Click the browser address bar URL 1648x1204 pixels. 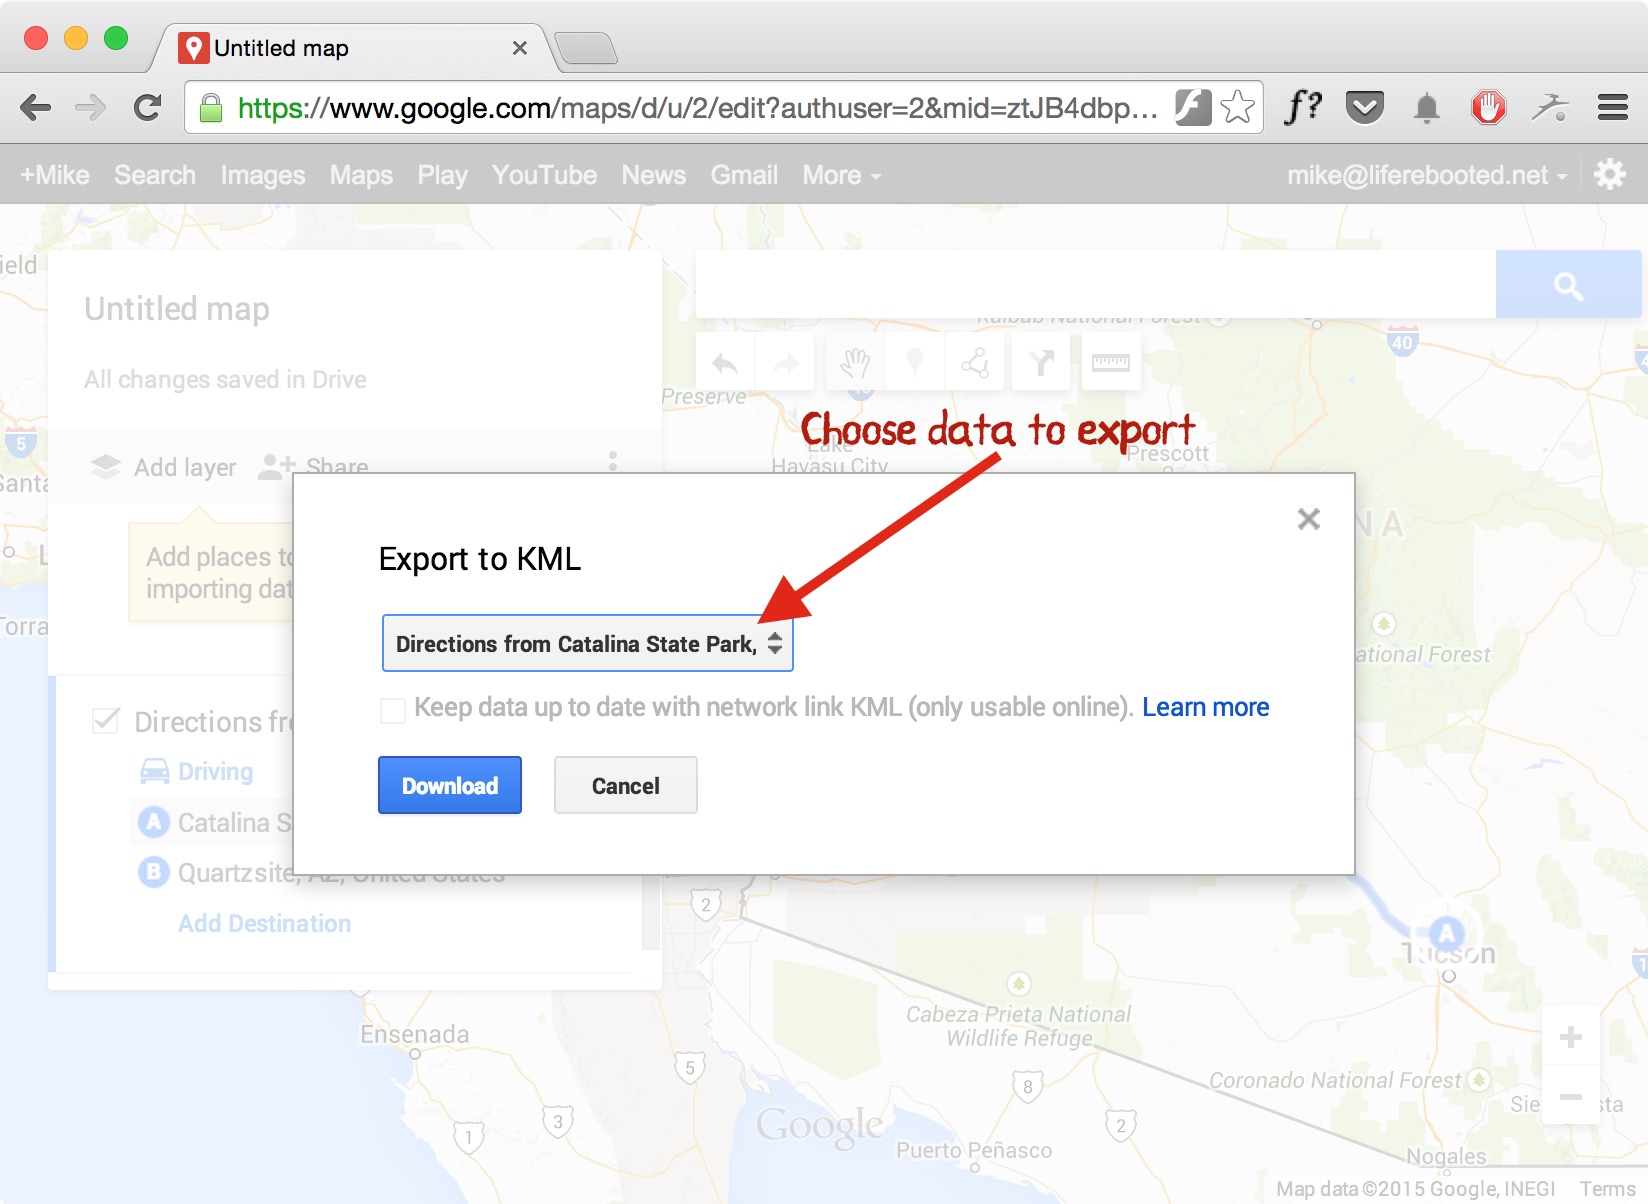tap(697, 107)
